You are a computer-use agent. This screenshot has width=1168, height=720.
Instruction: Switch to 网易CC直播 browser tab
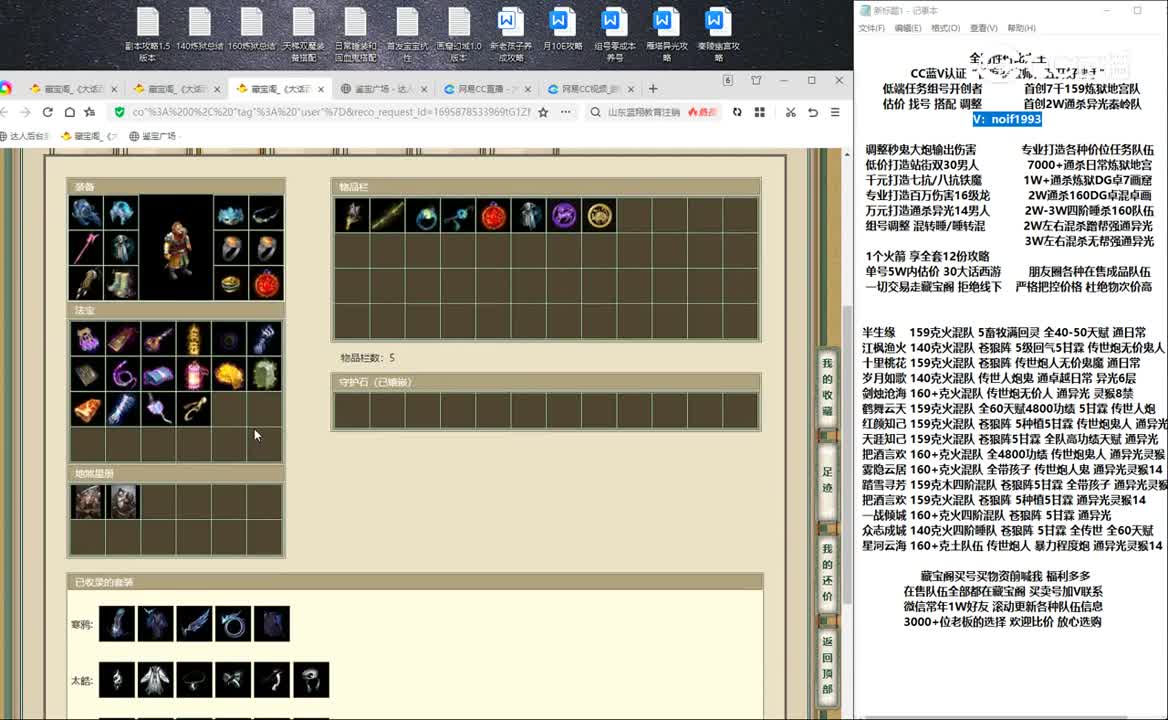(x=486, y=89)
